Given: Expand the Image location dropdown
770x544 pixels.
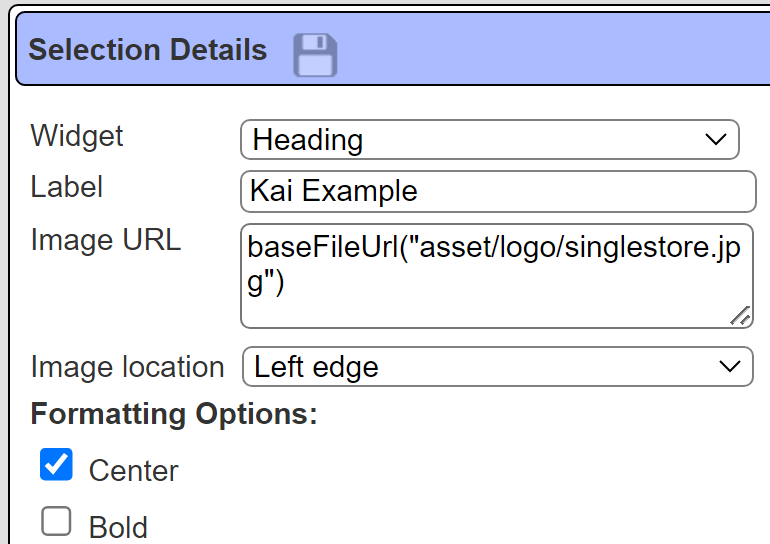Looking at the screenshot, I should (x=497, y=367).
